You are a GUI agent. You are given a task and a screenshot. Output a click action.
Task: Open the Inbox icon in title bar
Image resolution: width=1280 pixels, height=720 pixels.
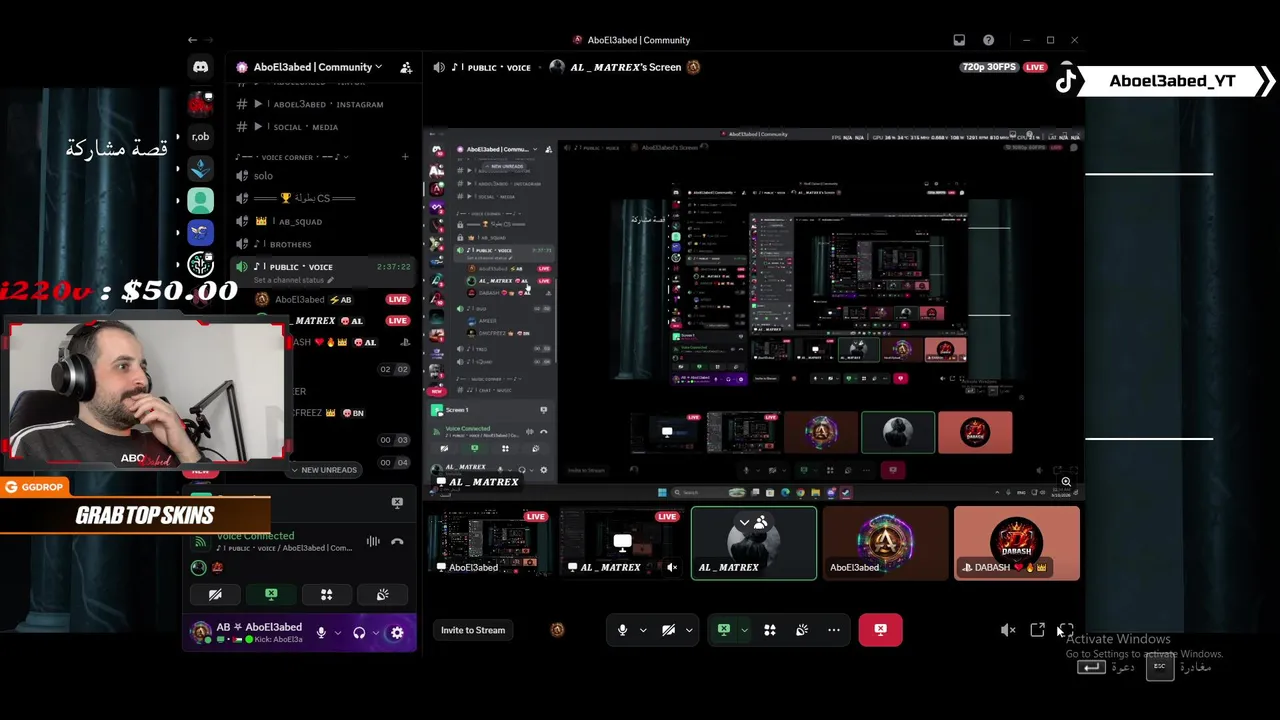point(959,40)
